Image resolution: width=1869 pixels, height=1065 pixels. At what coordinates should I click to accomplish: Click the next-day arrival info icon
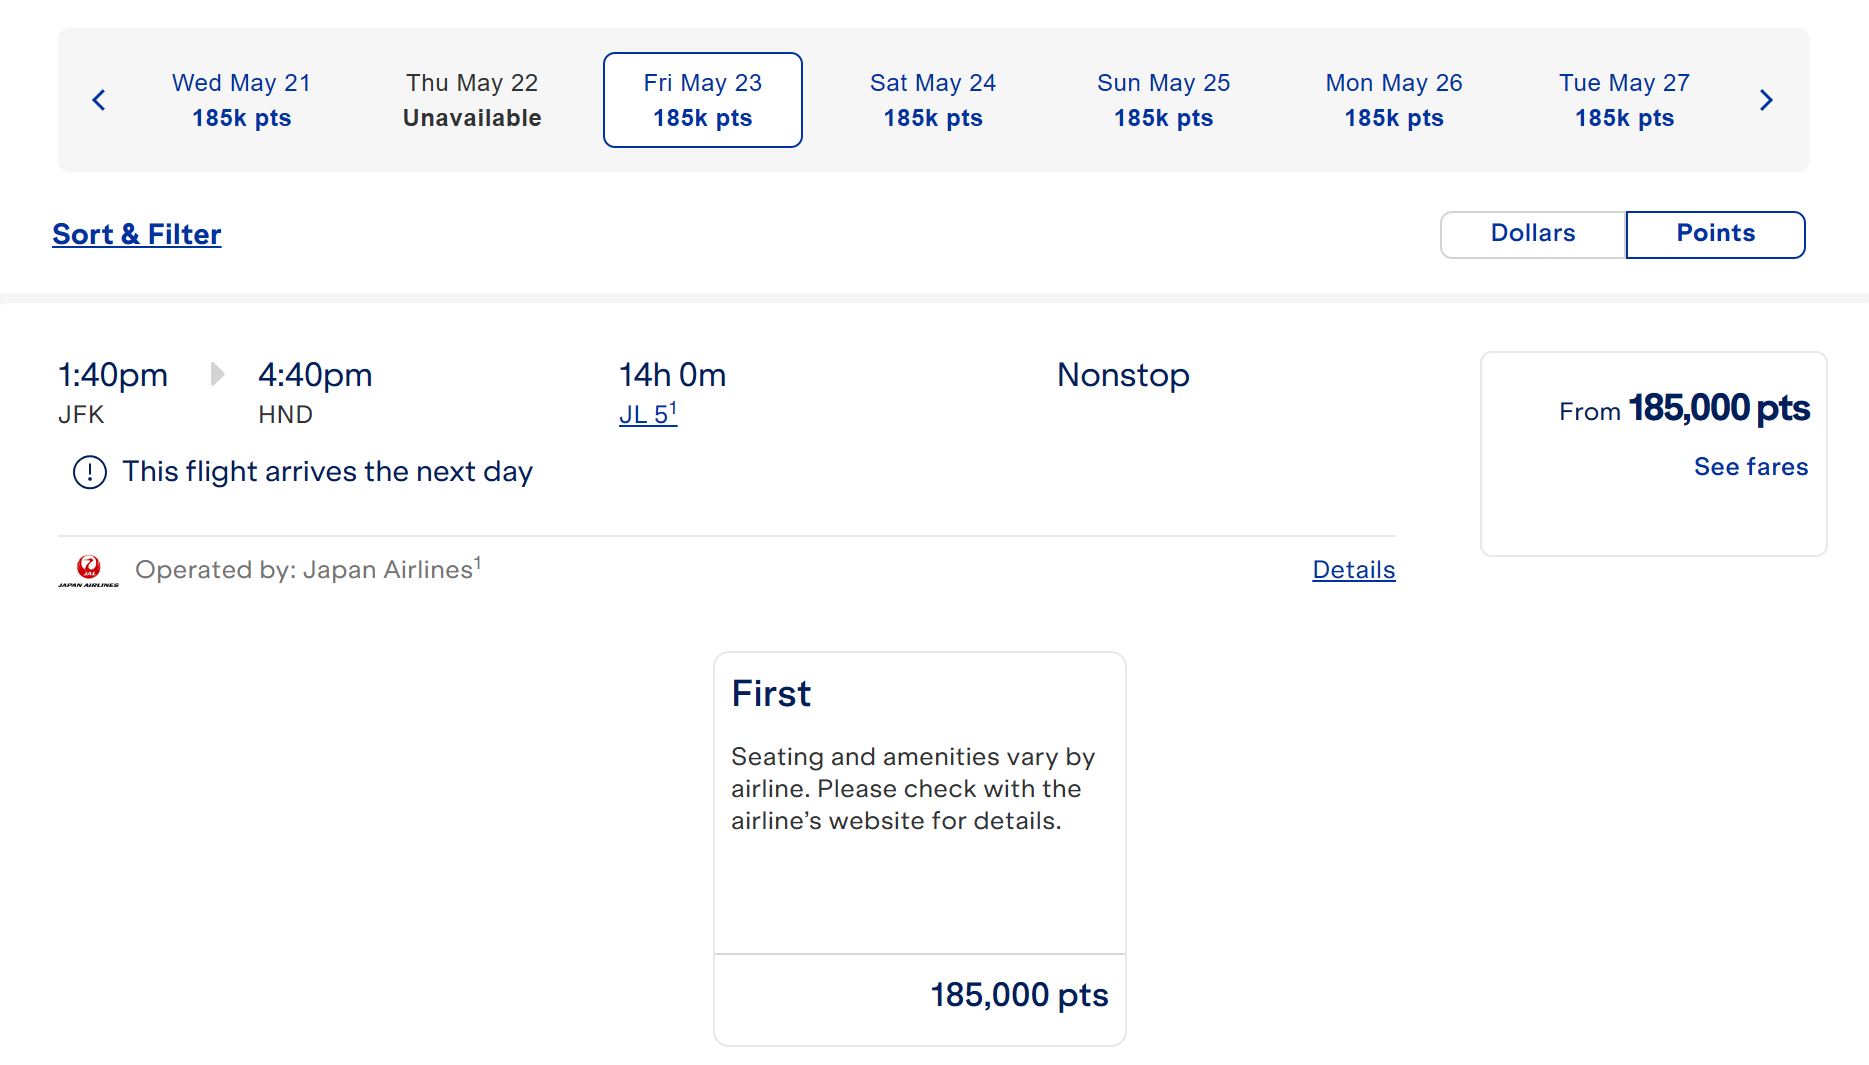90,472
